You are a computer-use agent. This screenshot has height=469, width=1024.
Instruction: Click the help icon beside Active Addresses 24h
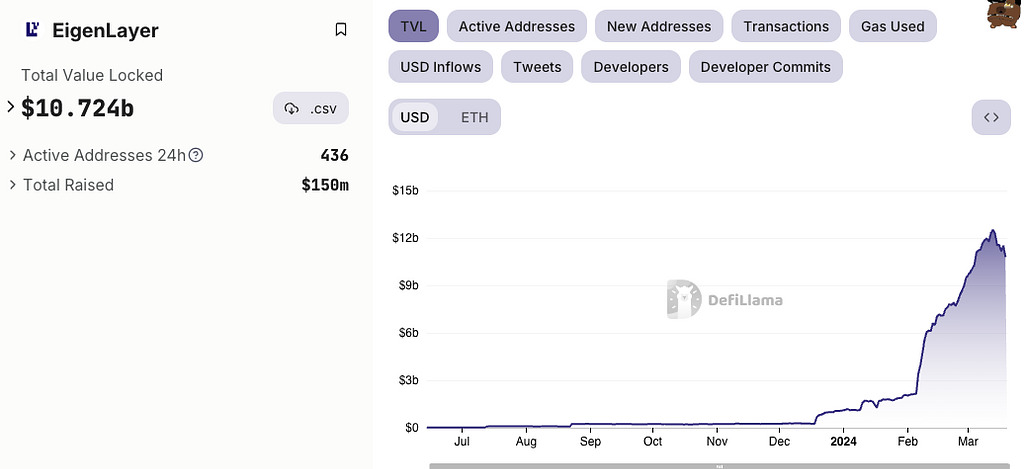coord(195,155)
